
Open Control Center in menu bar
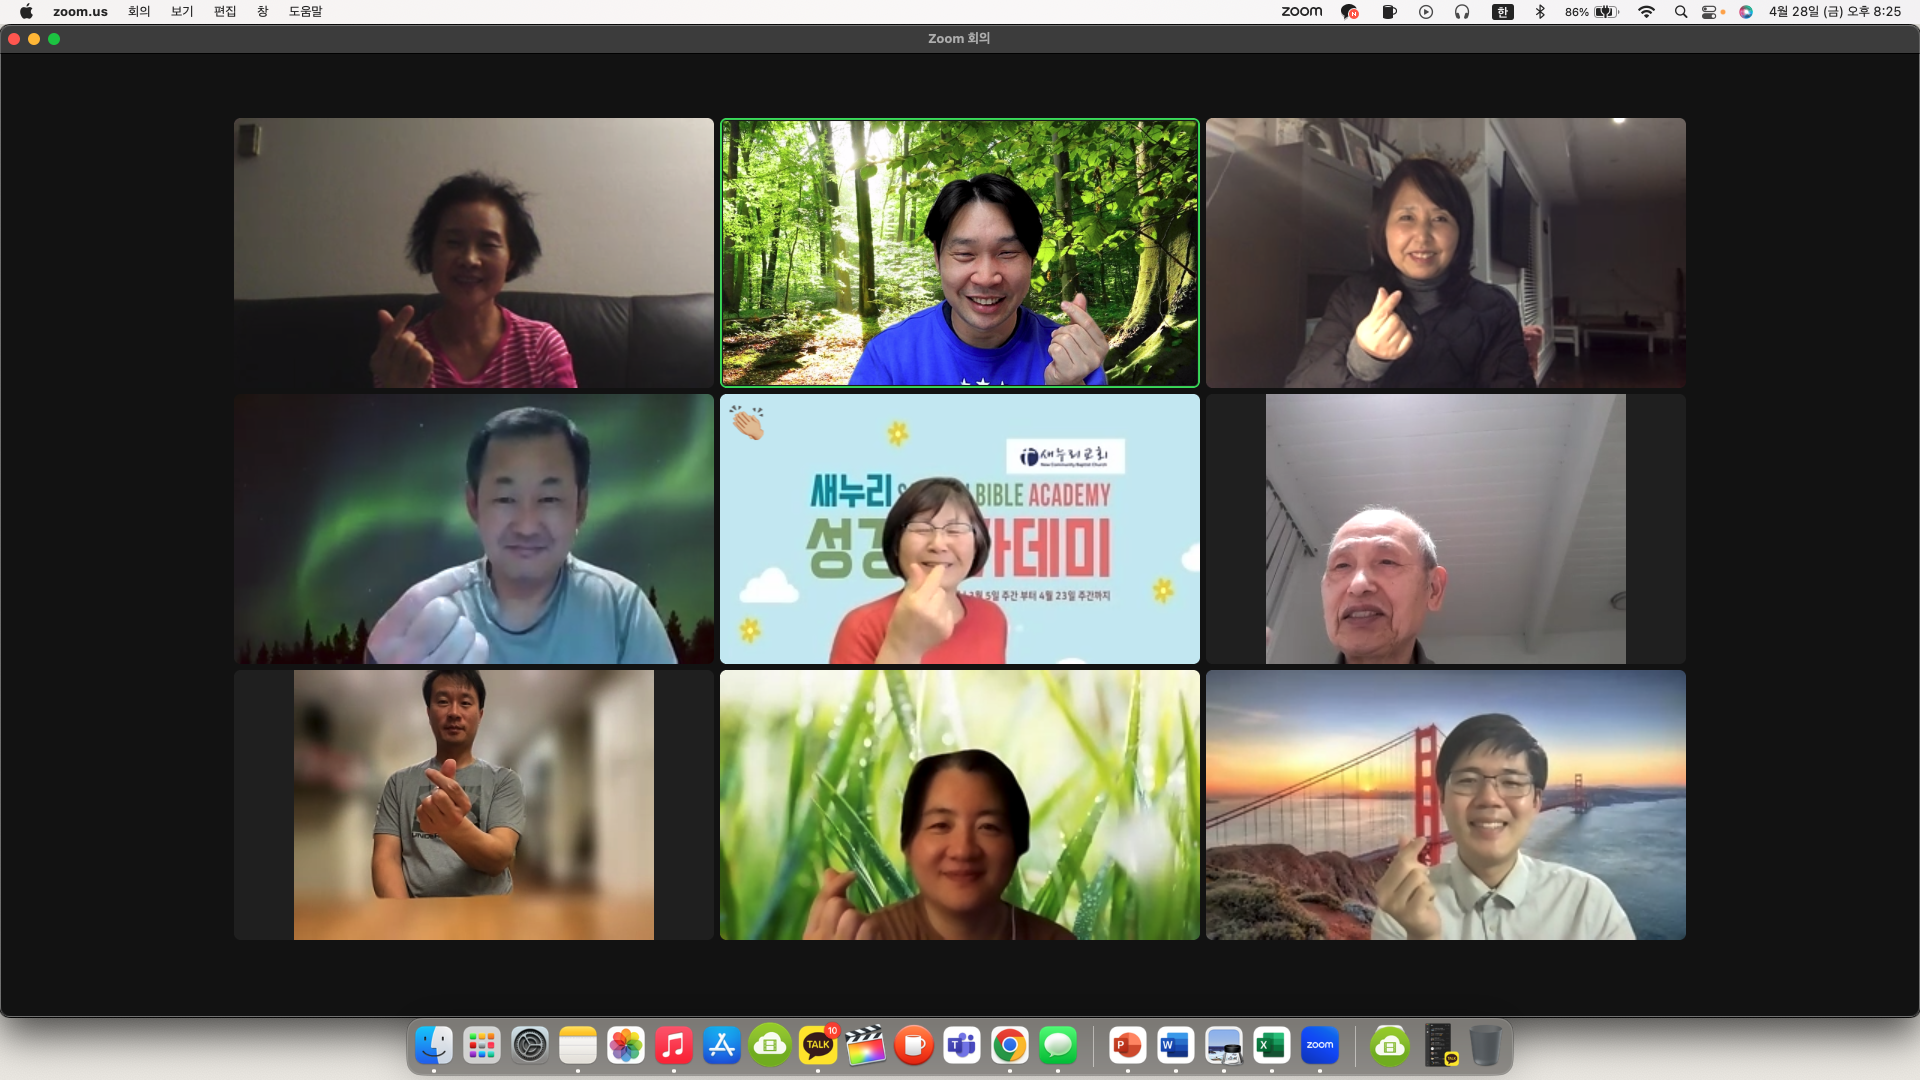pyautogui.click(x=1713, y=12)
